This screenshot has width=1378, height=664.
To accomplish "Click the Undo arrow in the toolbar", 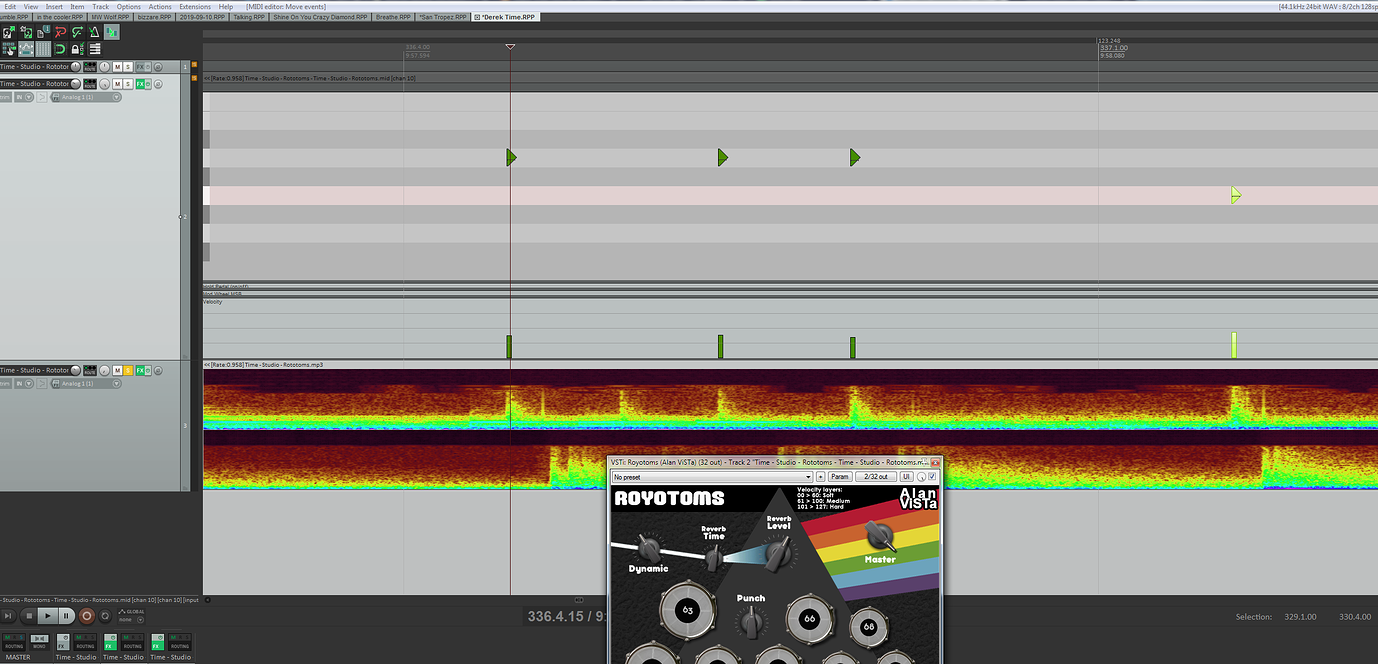I will [x=60, y=31].
